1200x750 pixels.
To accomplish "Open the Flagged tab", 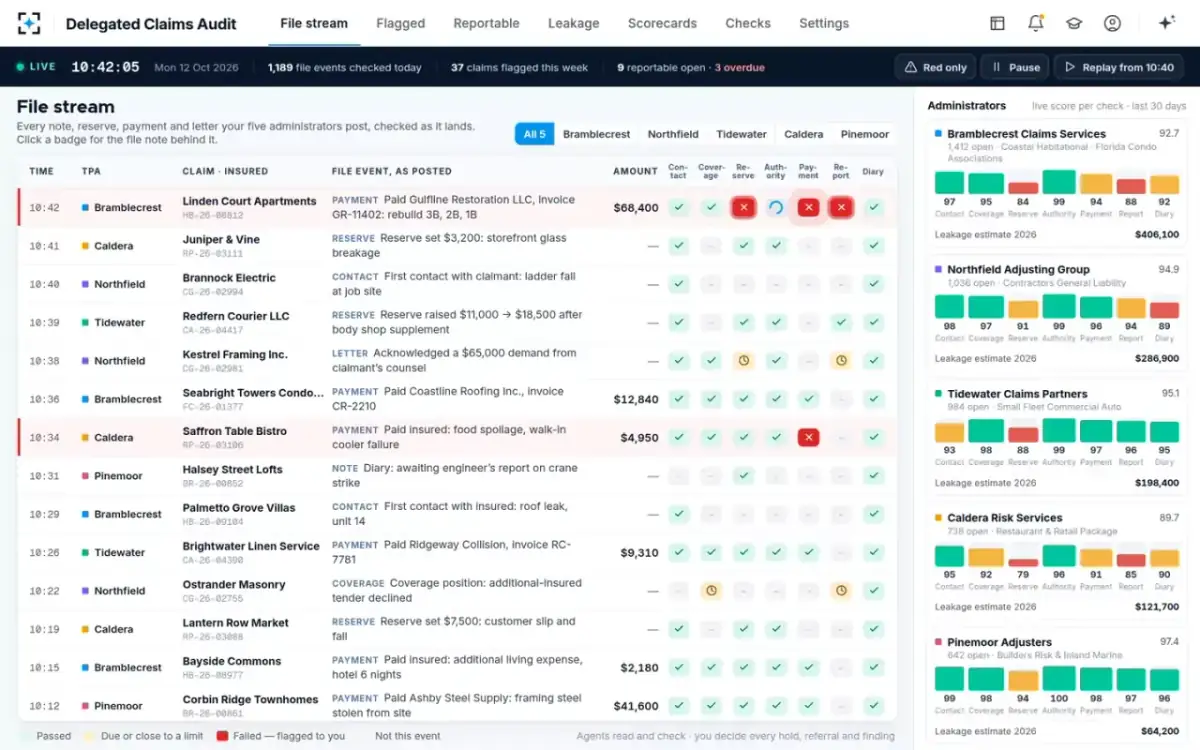I will pyautogui.click(x=400, y=23).
